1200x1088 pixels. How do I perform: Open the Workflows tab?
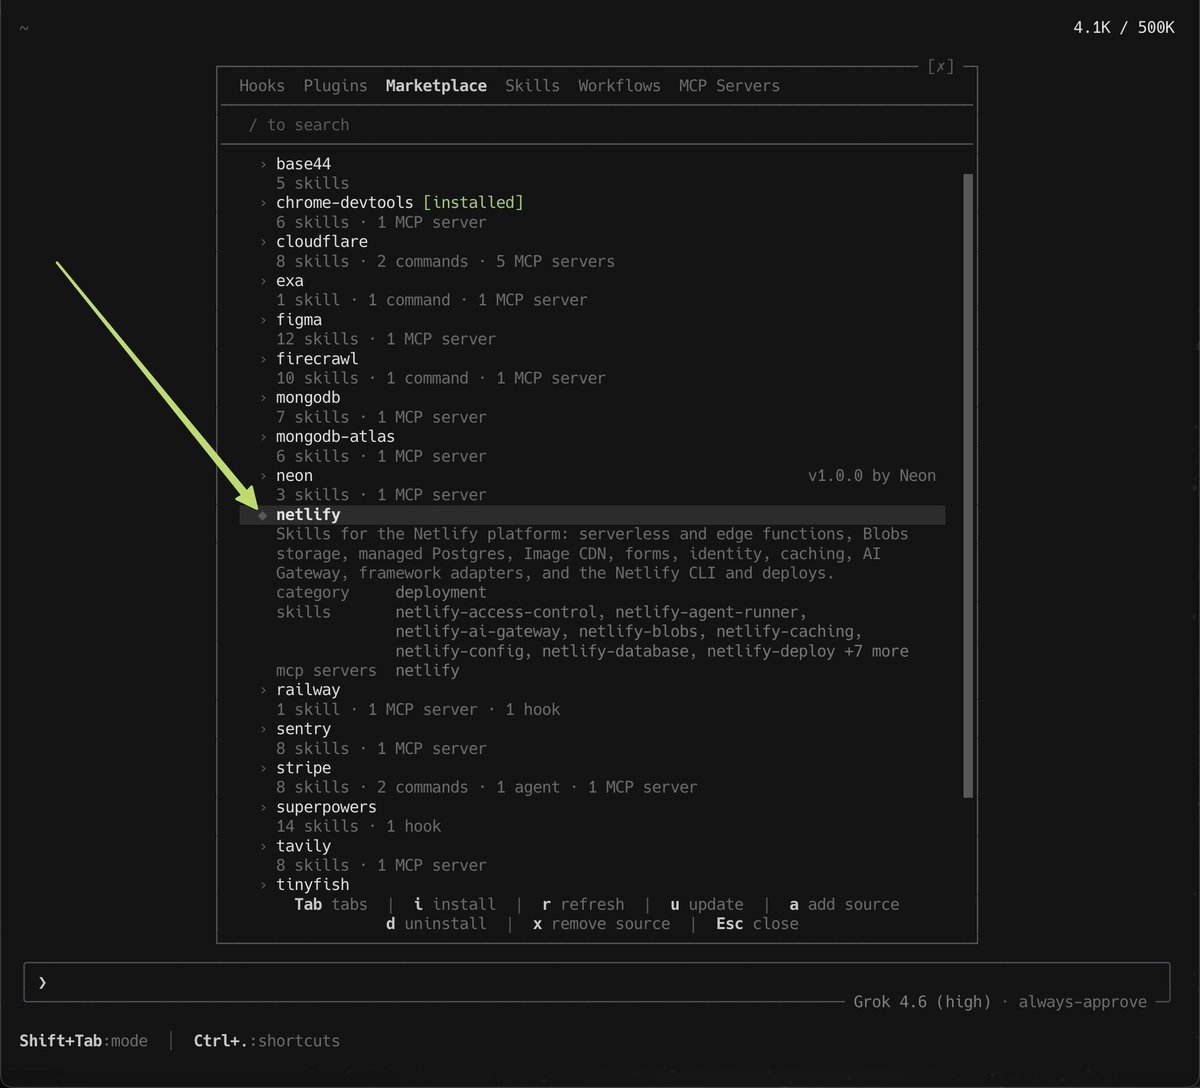tap(619, 86)
